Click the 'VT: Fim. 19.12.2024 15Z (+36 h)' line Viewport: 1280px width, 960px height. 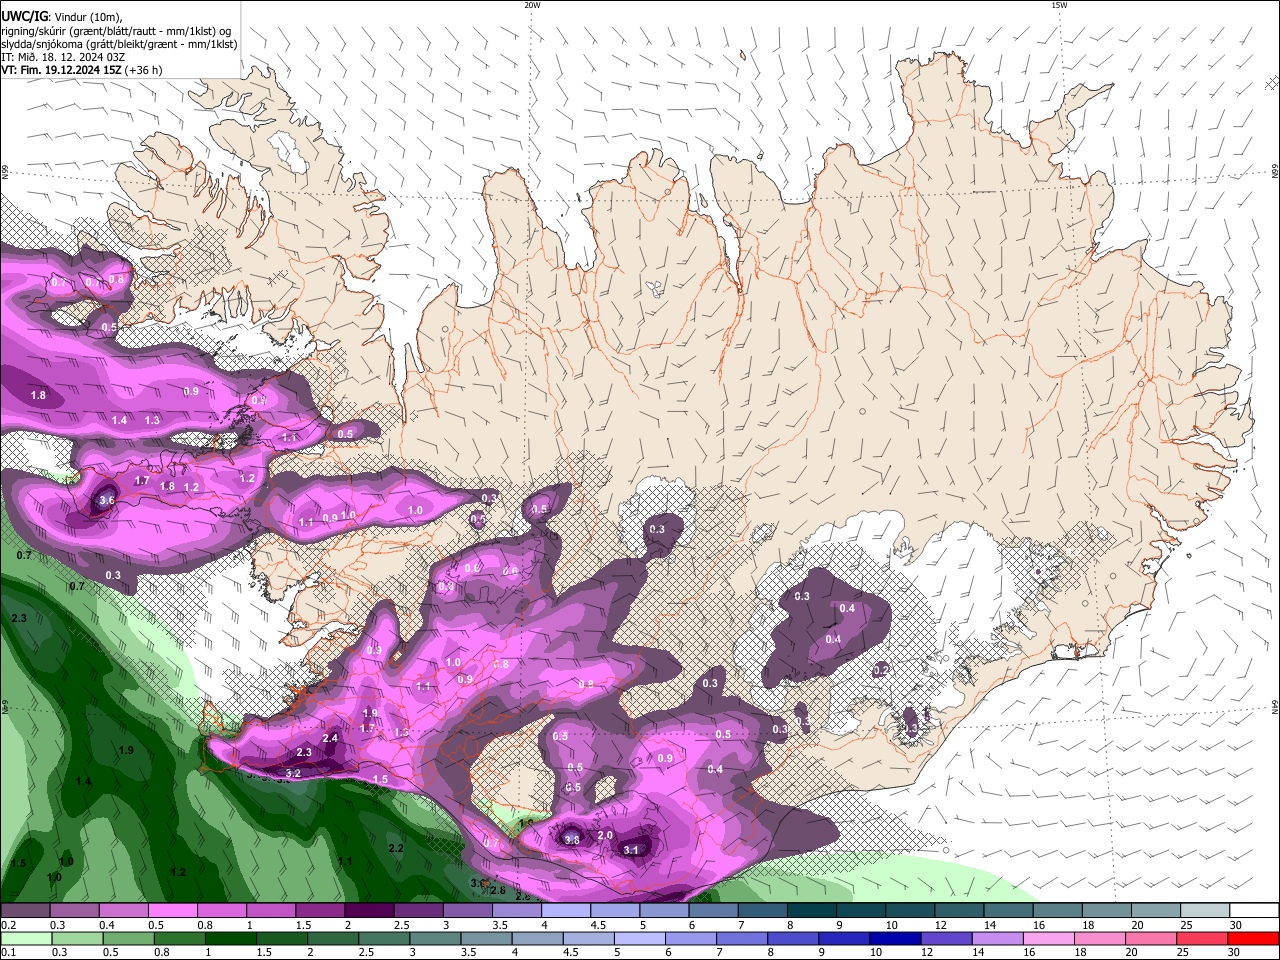pyautogui.click(x=82, y=70)
